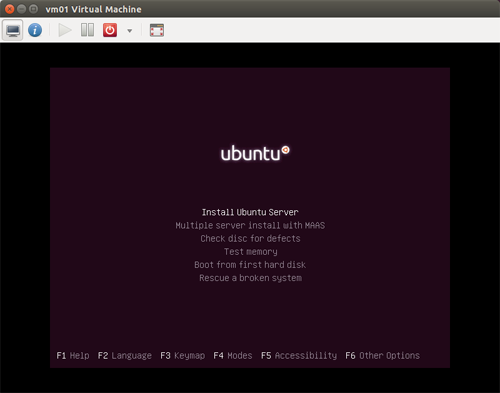This screenshot has height=393, width=500.
Task: Open F6 Other Options
Action: pos(383,356)
